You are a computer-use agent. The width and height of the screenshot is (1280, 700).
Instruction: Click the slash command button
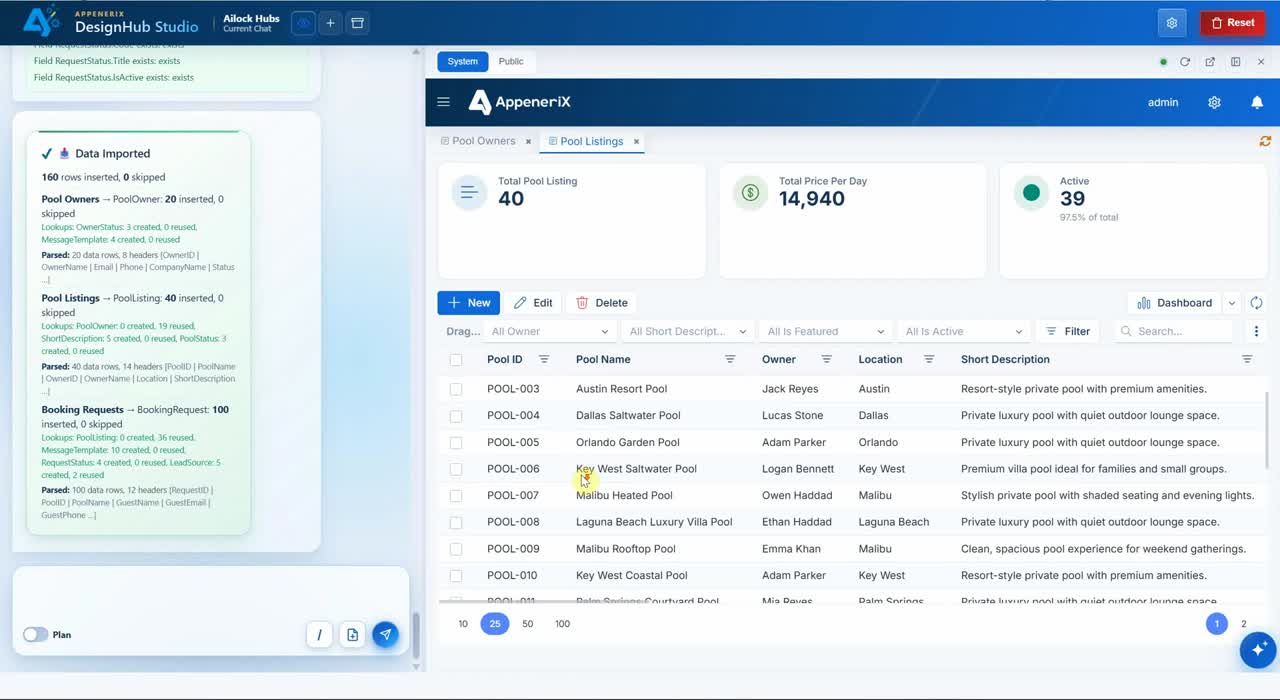[x=319, y=634]
